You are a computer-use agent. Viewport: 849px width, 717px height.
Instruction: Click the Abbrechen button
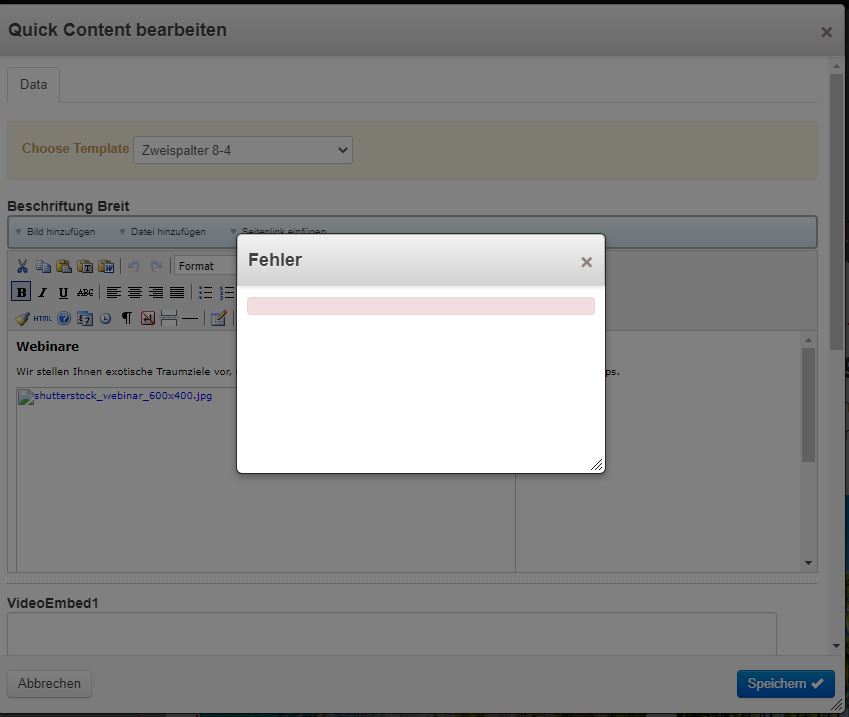click(49, 684)
